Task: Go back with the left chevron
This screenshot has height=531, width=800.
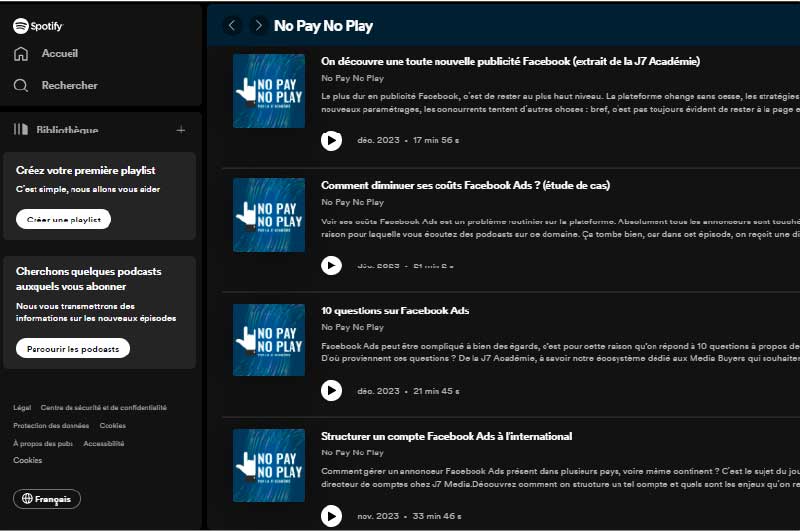Action: tap(232, 26)
